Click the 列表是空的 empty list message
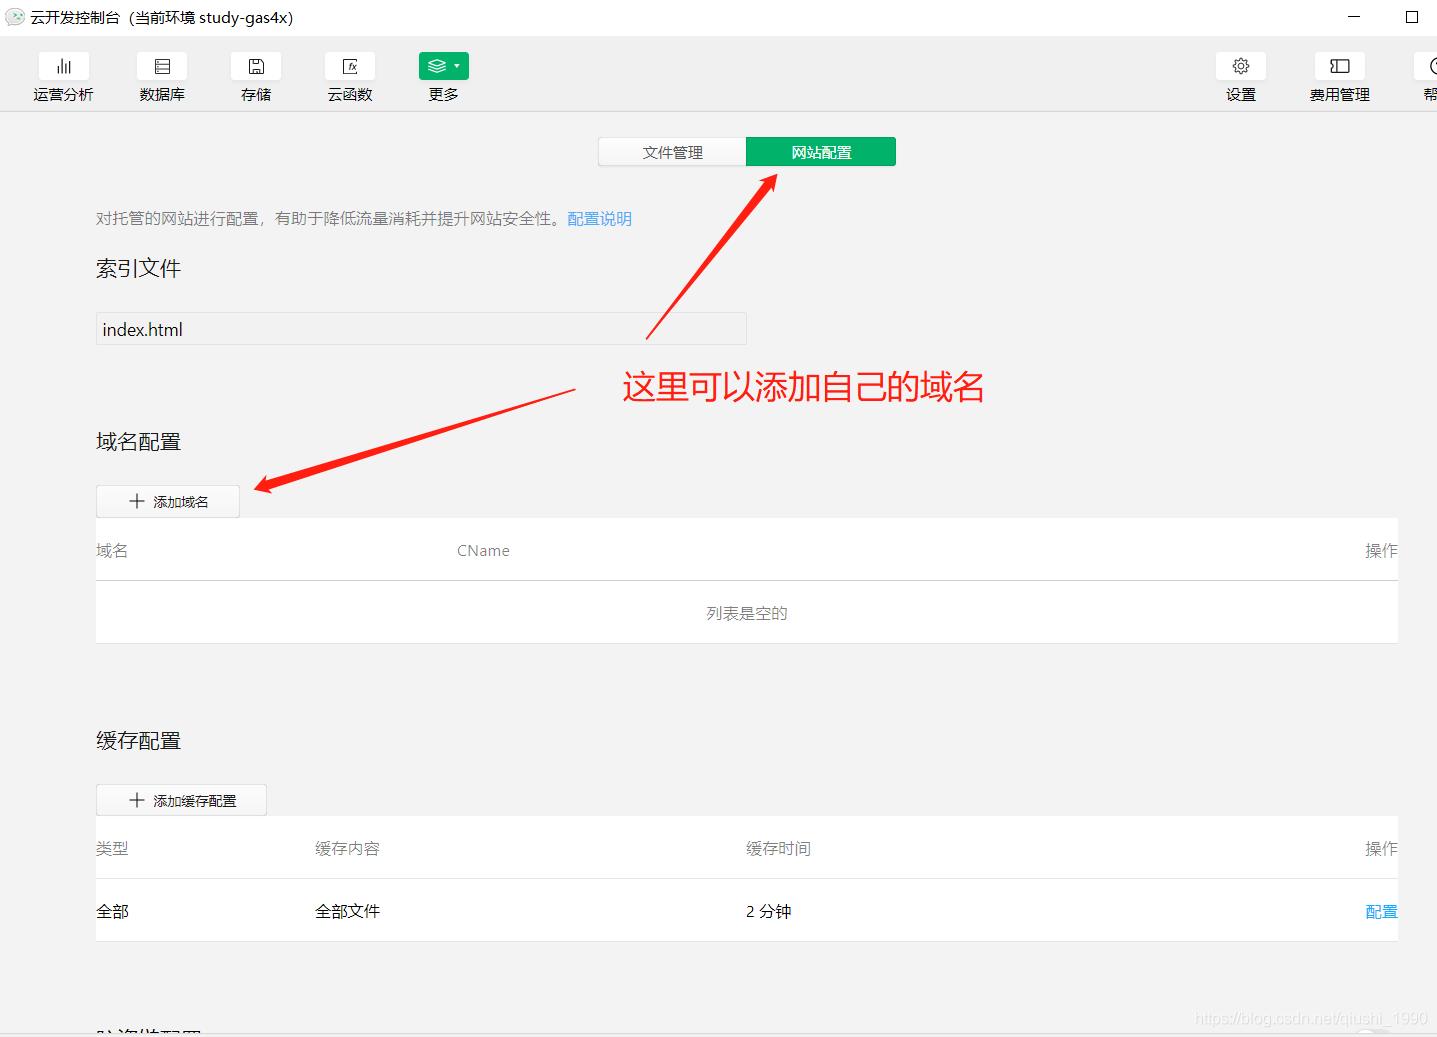 747,613
